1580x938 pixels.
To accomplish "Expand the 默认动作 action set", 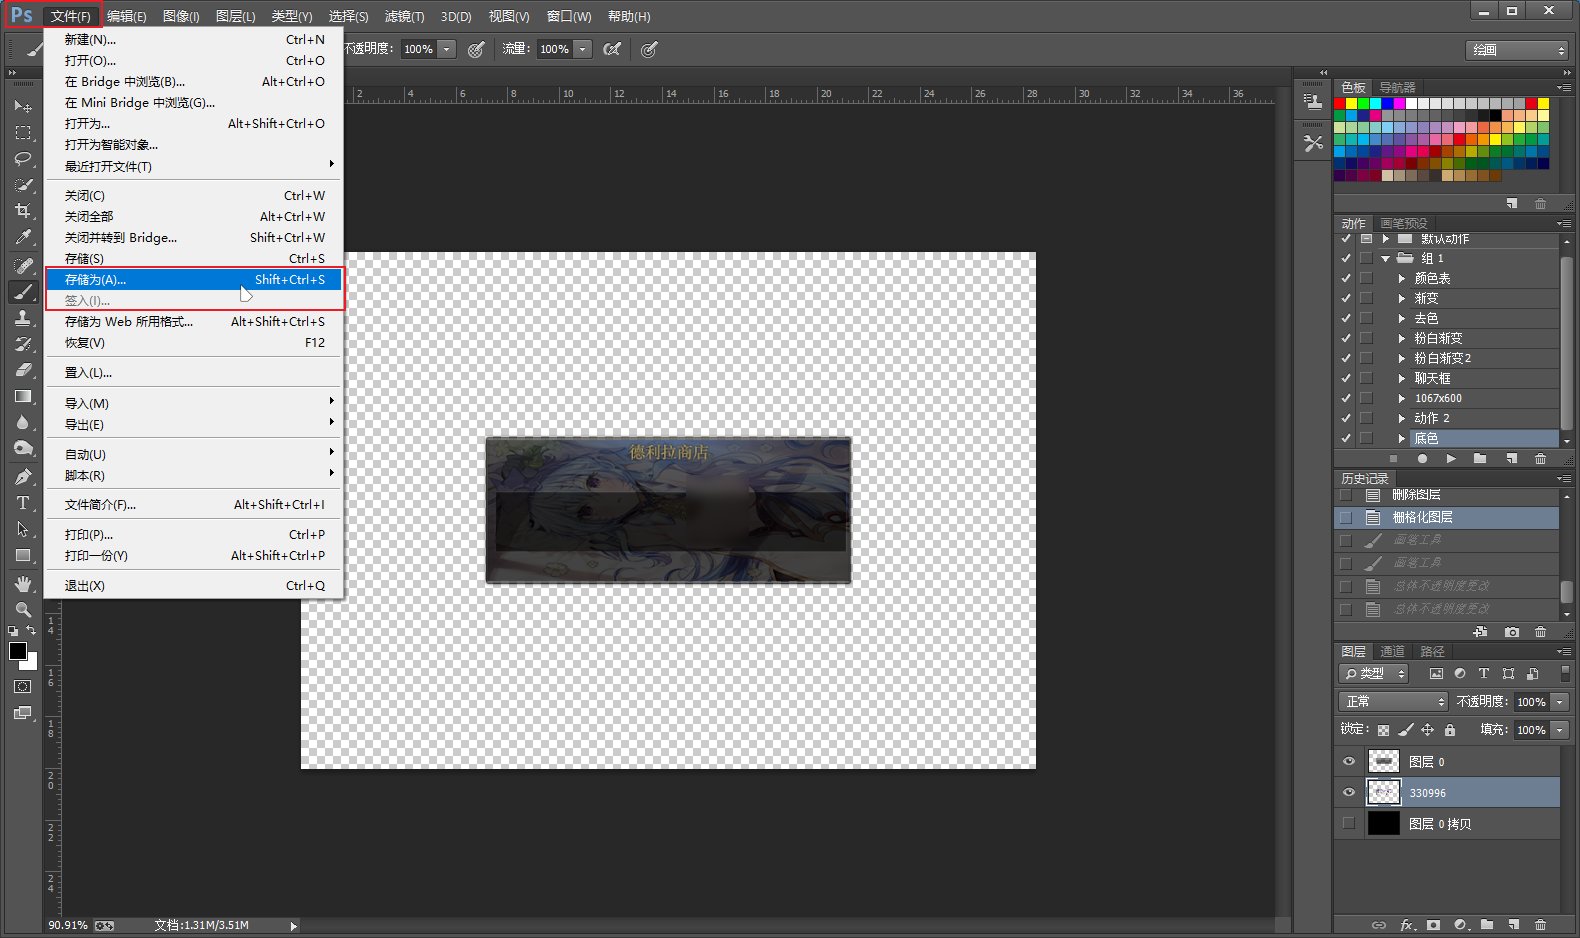I will pos(1386,239).
